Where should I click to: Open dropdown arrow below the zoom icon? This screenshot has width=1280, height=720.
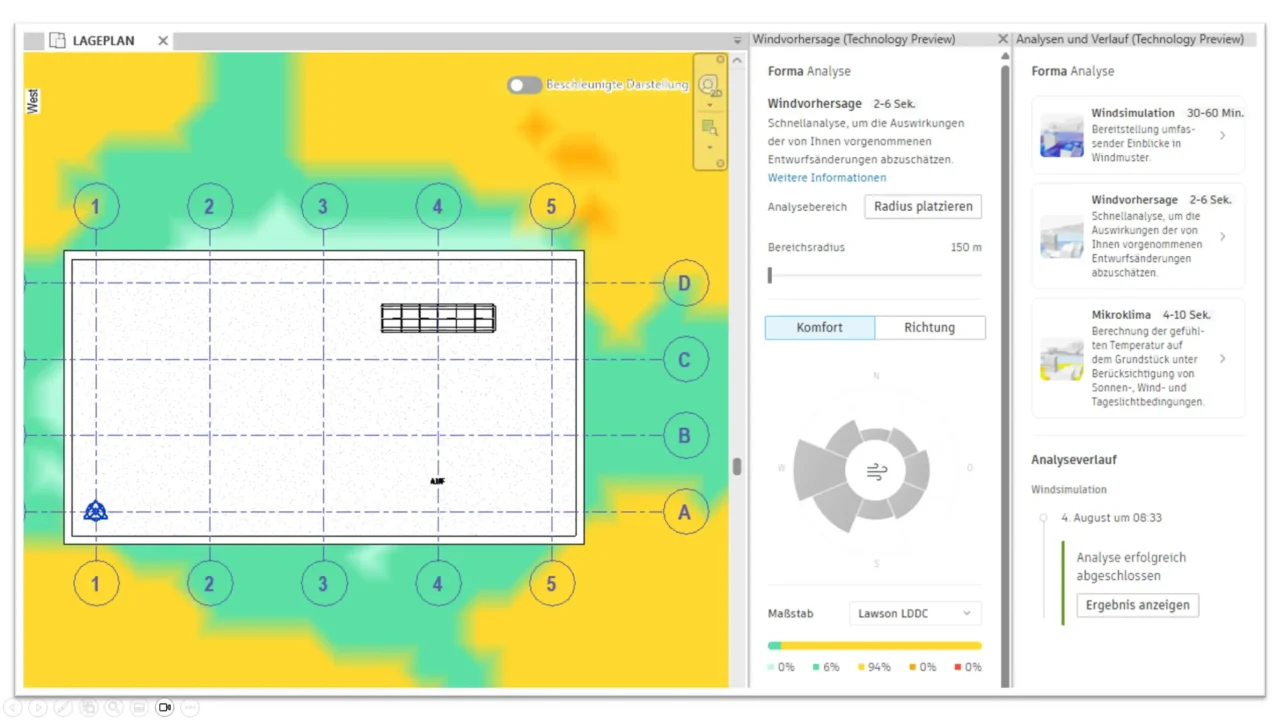[709, 147]
